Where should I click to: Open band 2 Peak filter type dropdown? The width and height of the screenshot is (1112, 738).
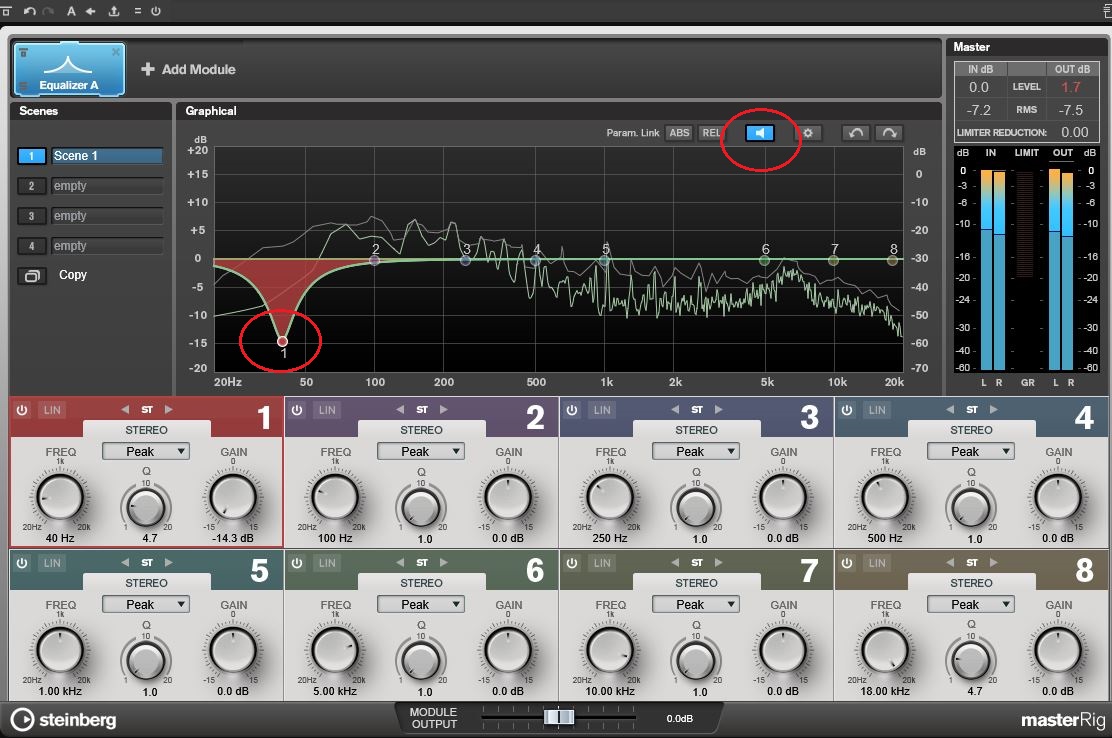coord(421,452)
